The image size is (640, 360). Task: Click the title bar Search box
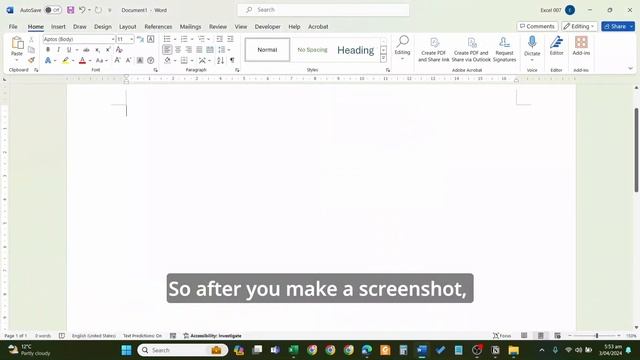323,10
